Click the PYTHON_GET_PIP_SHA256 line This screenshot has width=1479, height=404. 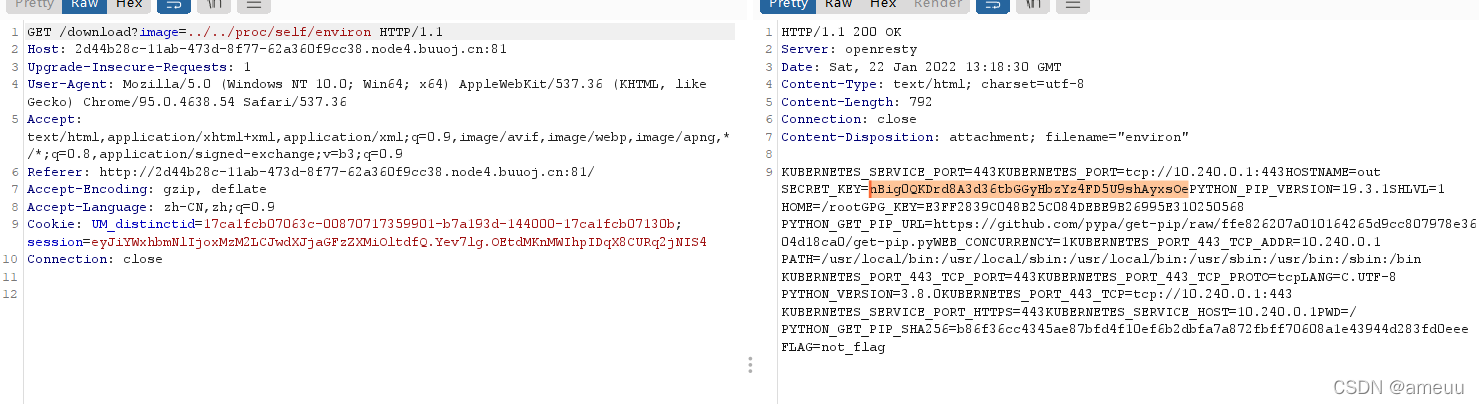pyautogui.click(x=1125, y=330)
